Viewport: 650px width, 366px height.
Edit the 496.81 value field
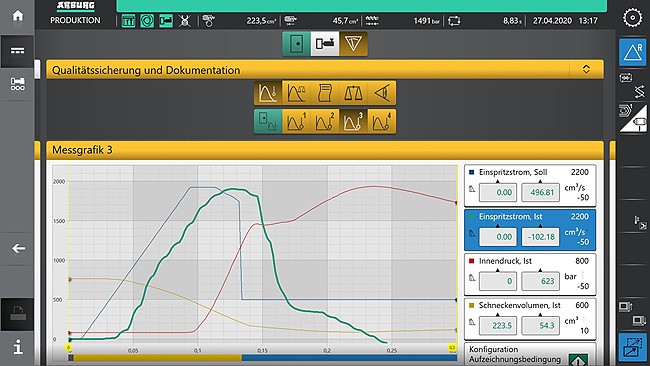click(x=540, y=193)
